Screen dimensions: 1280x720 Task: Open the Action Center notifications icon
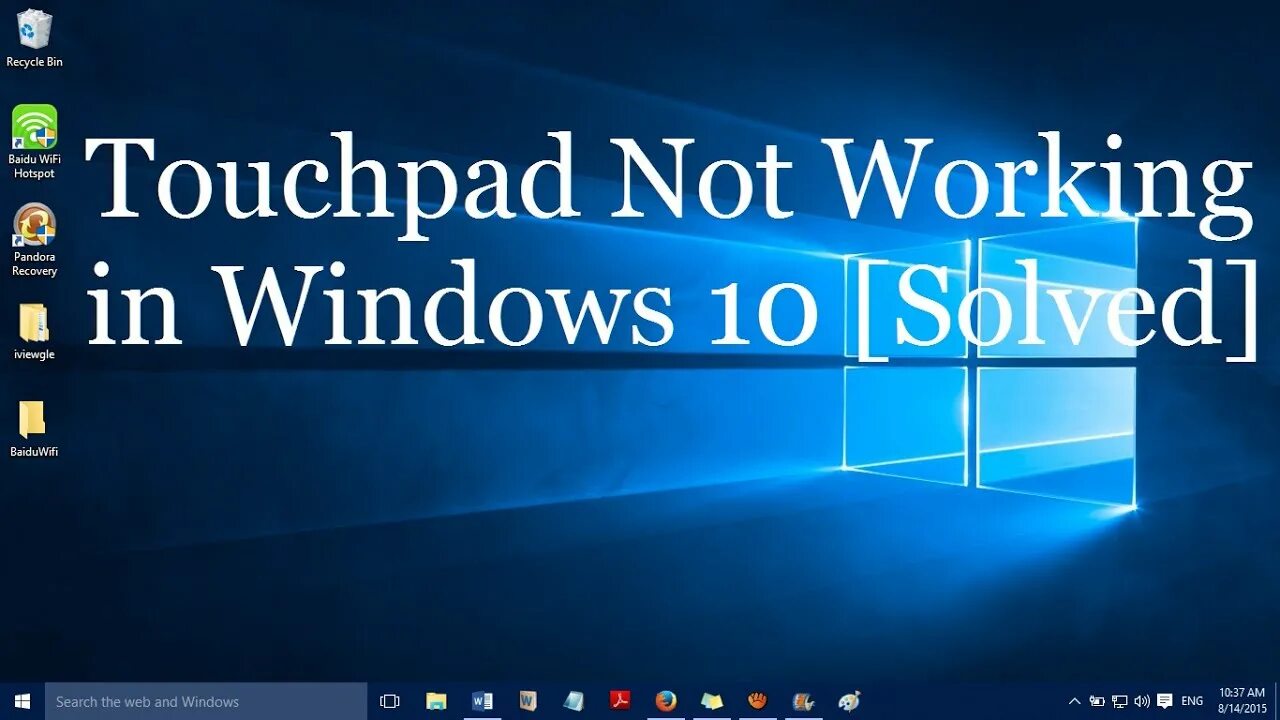[1164, 701]
